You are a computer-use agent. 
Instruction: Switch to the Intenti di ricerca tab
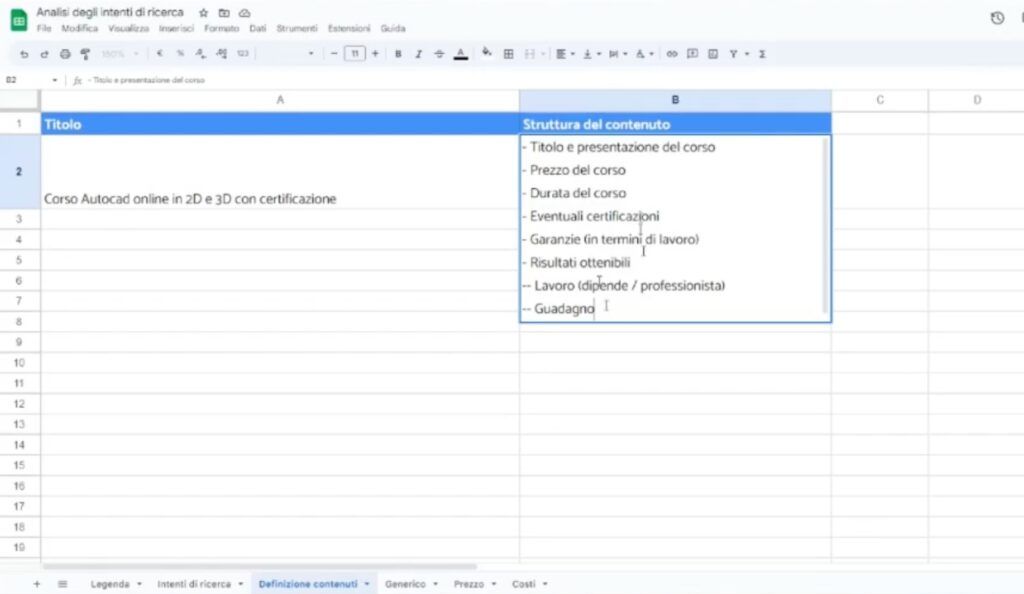194,584
